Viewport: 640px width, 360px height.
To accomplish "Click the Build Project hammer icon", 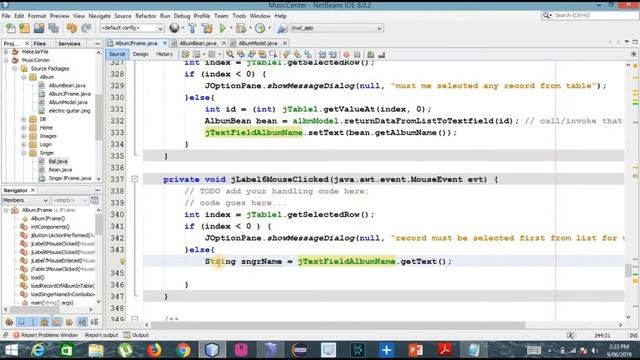I will tap(192, 28).
